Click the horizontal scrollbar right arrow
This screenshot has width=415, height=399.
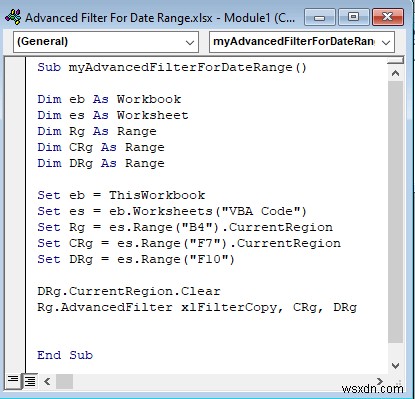click(x=379, y=380)
